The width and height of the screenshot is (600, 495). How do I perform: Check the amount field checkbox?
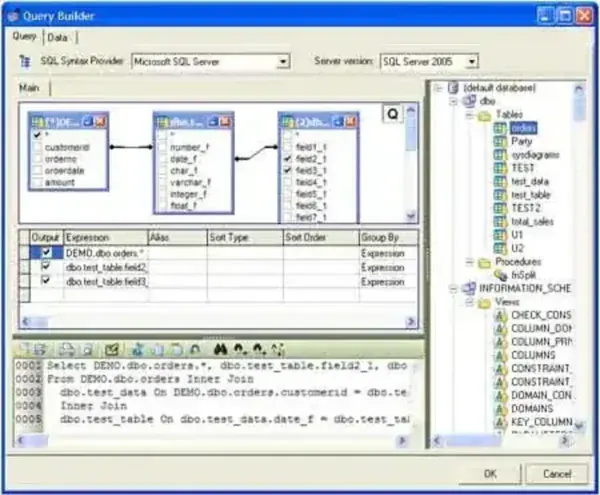point(37,182)
